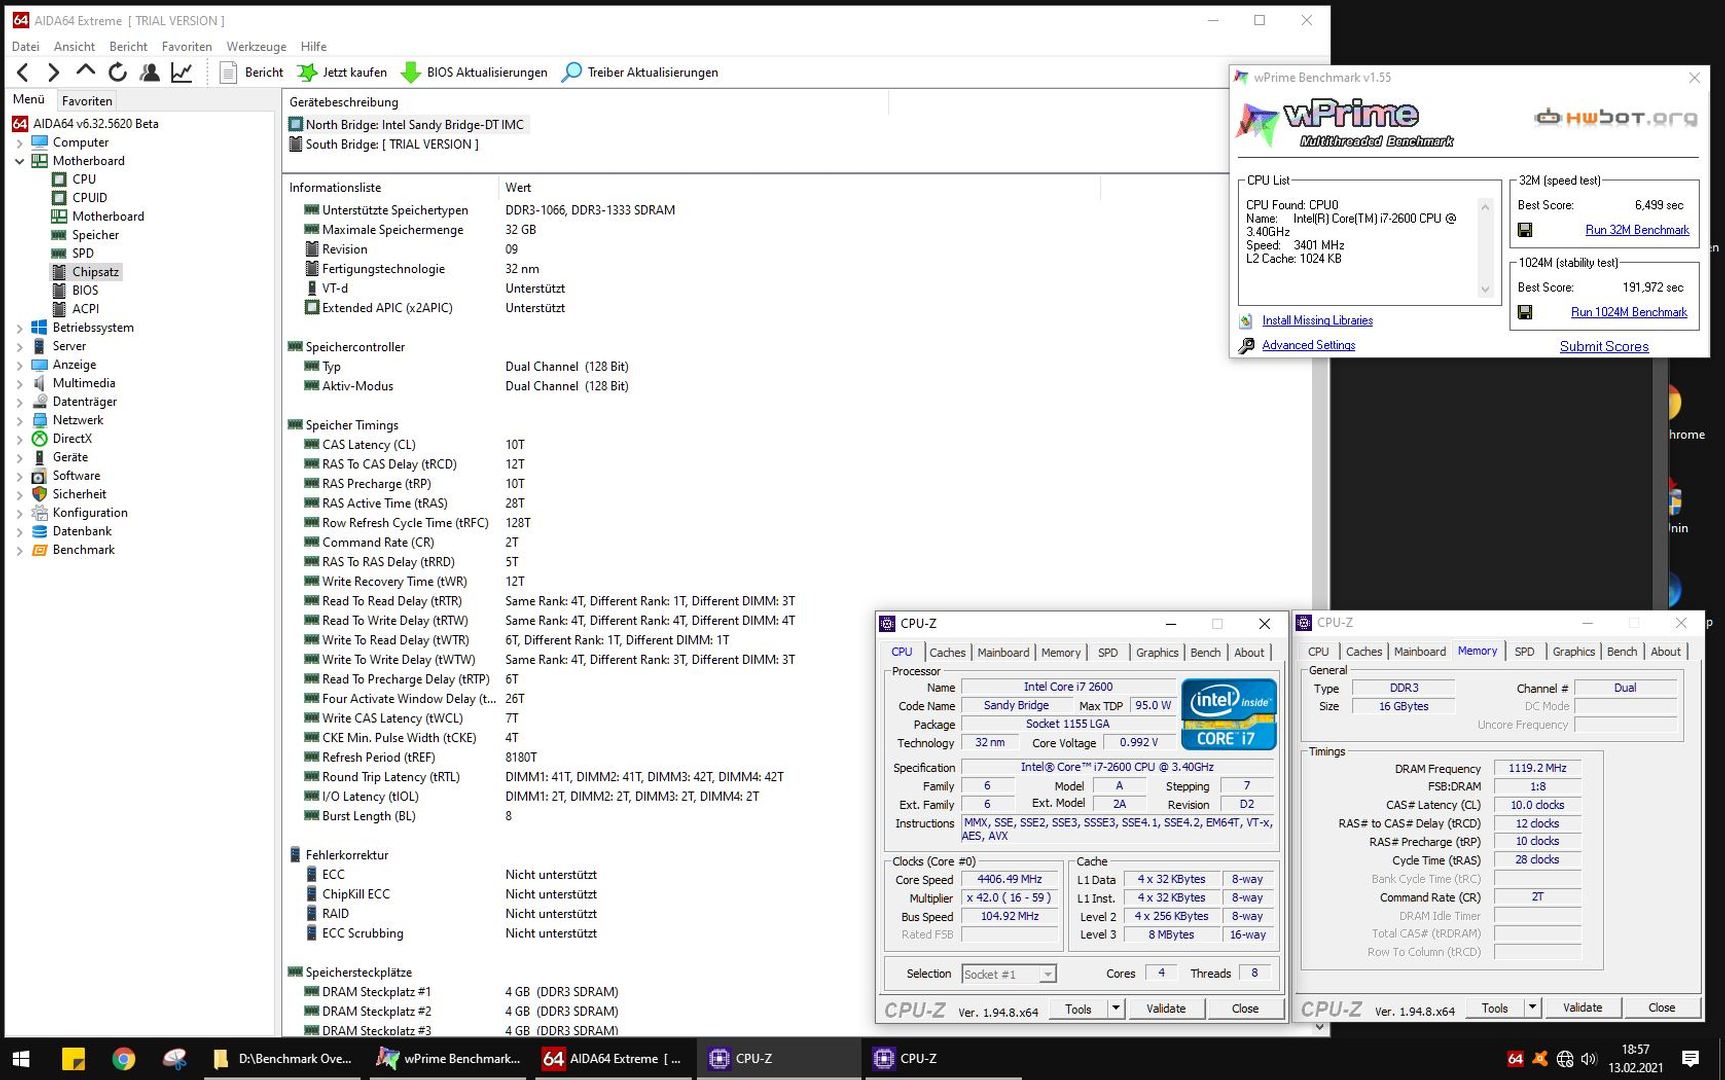Run the 1024M Benchmark in wPrime
Viewport: 1725px width, 1080px height.
click(x=1629, y=312)
